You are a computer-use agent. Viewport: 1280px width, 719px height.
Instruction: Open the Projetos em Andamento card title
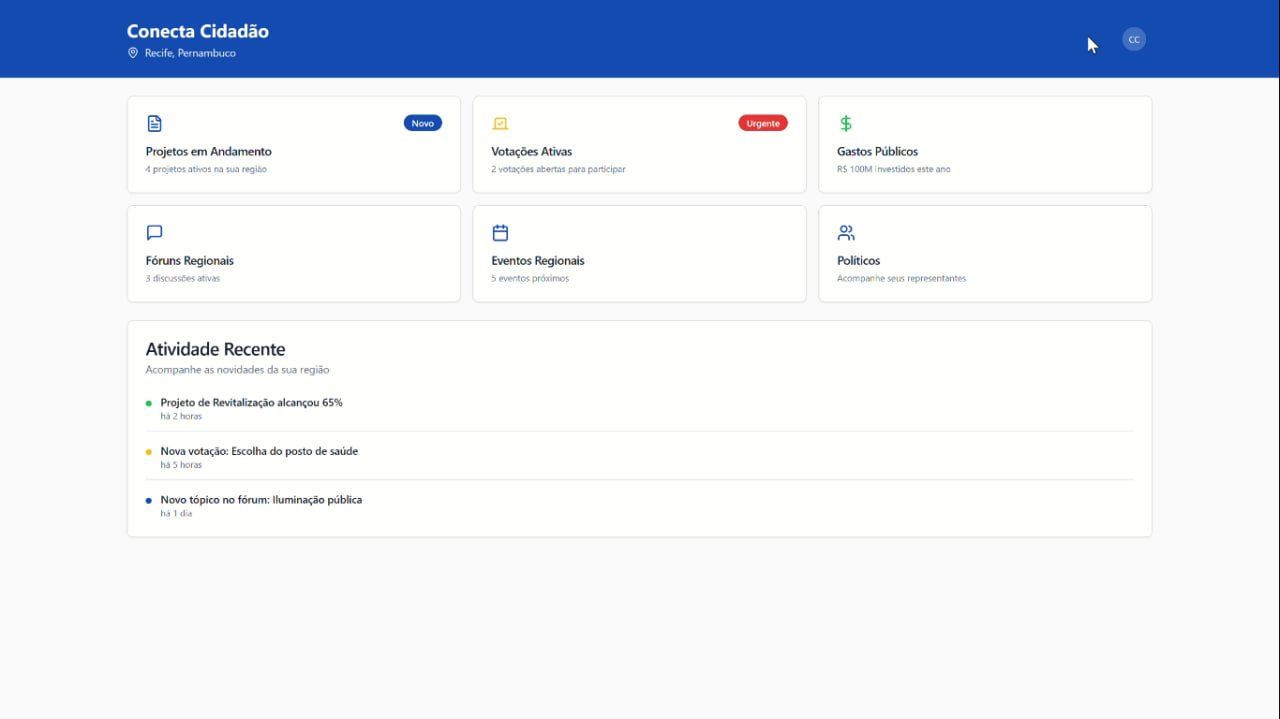coord(208,152)
